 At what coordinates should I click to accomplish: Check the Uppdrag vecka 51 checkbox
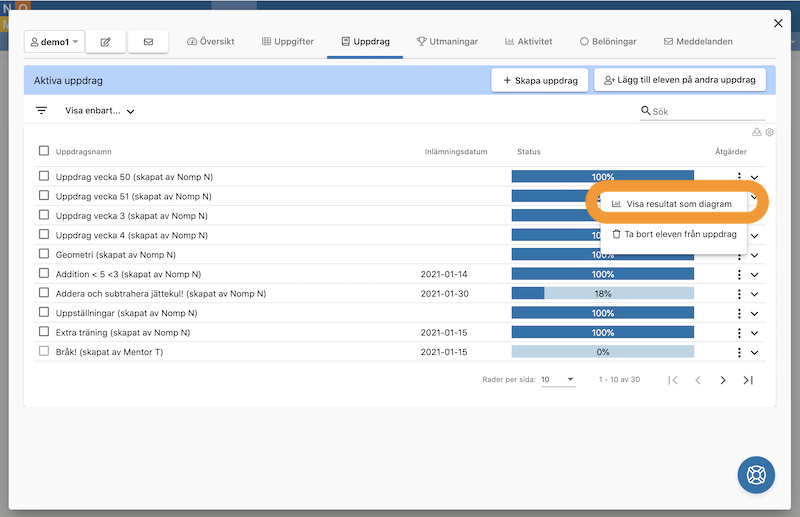tap(44, 195)
